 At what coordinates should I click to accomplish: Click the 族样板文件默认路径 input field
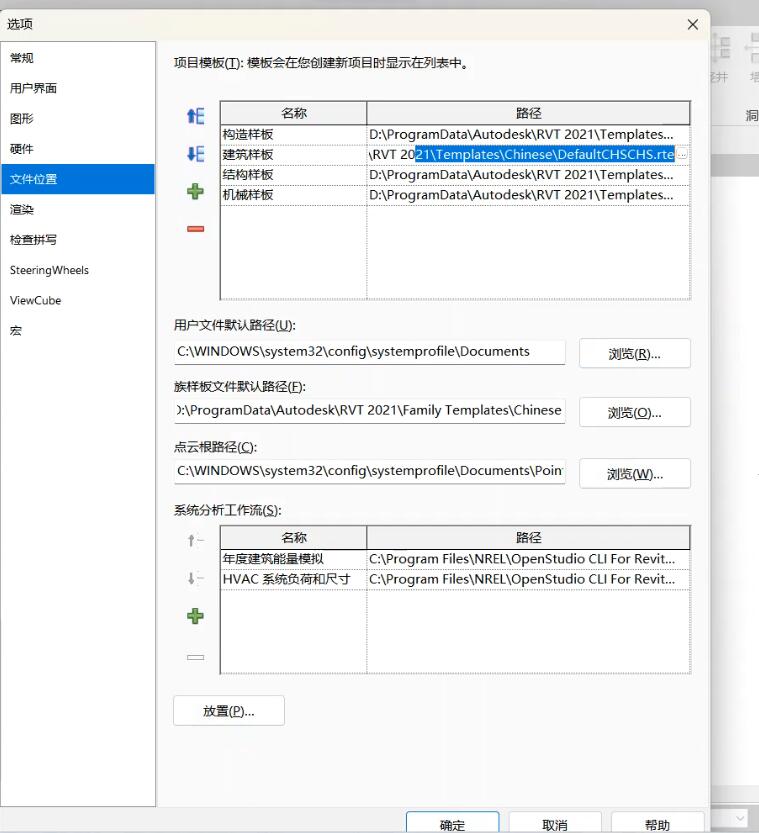(x=370, y=411)
